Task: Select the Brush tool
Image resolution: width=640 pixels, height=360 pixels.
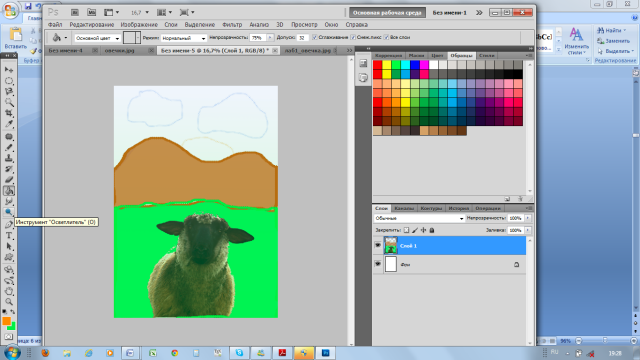Action: click(x=9, y=147)
